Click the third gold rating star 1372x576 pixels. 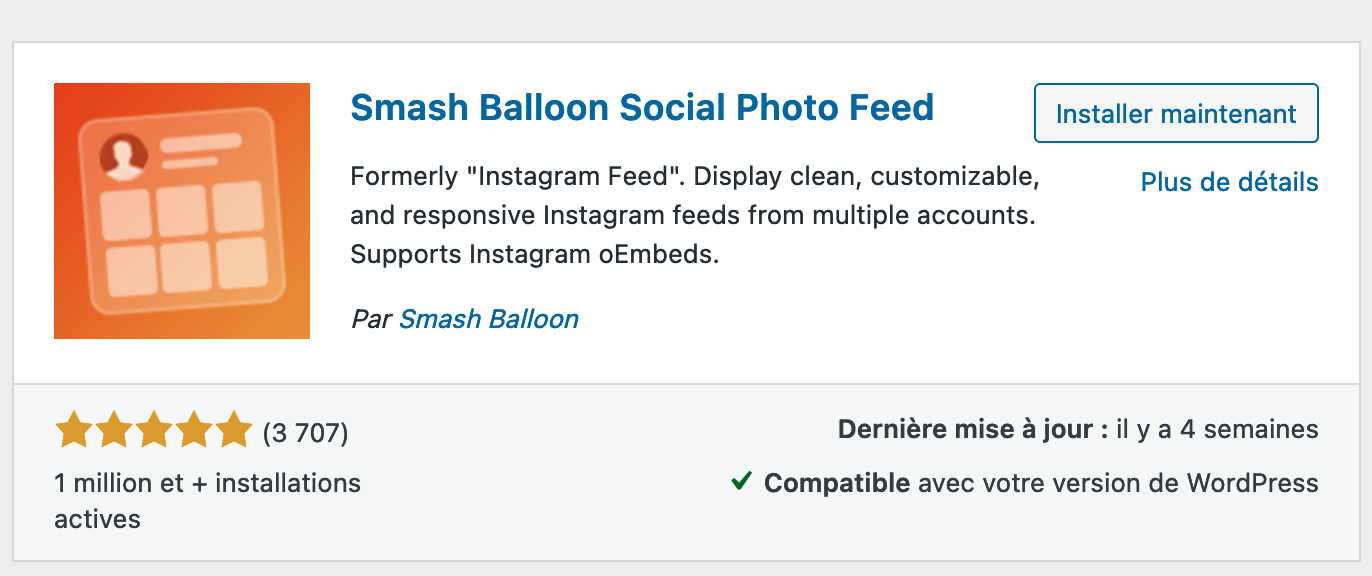[154, 432]
